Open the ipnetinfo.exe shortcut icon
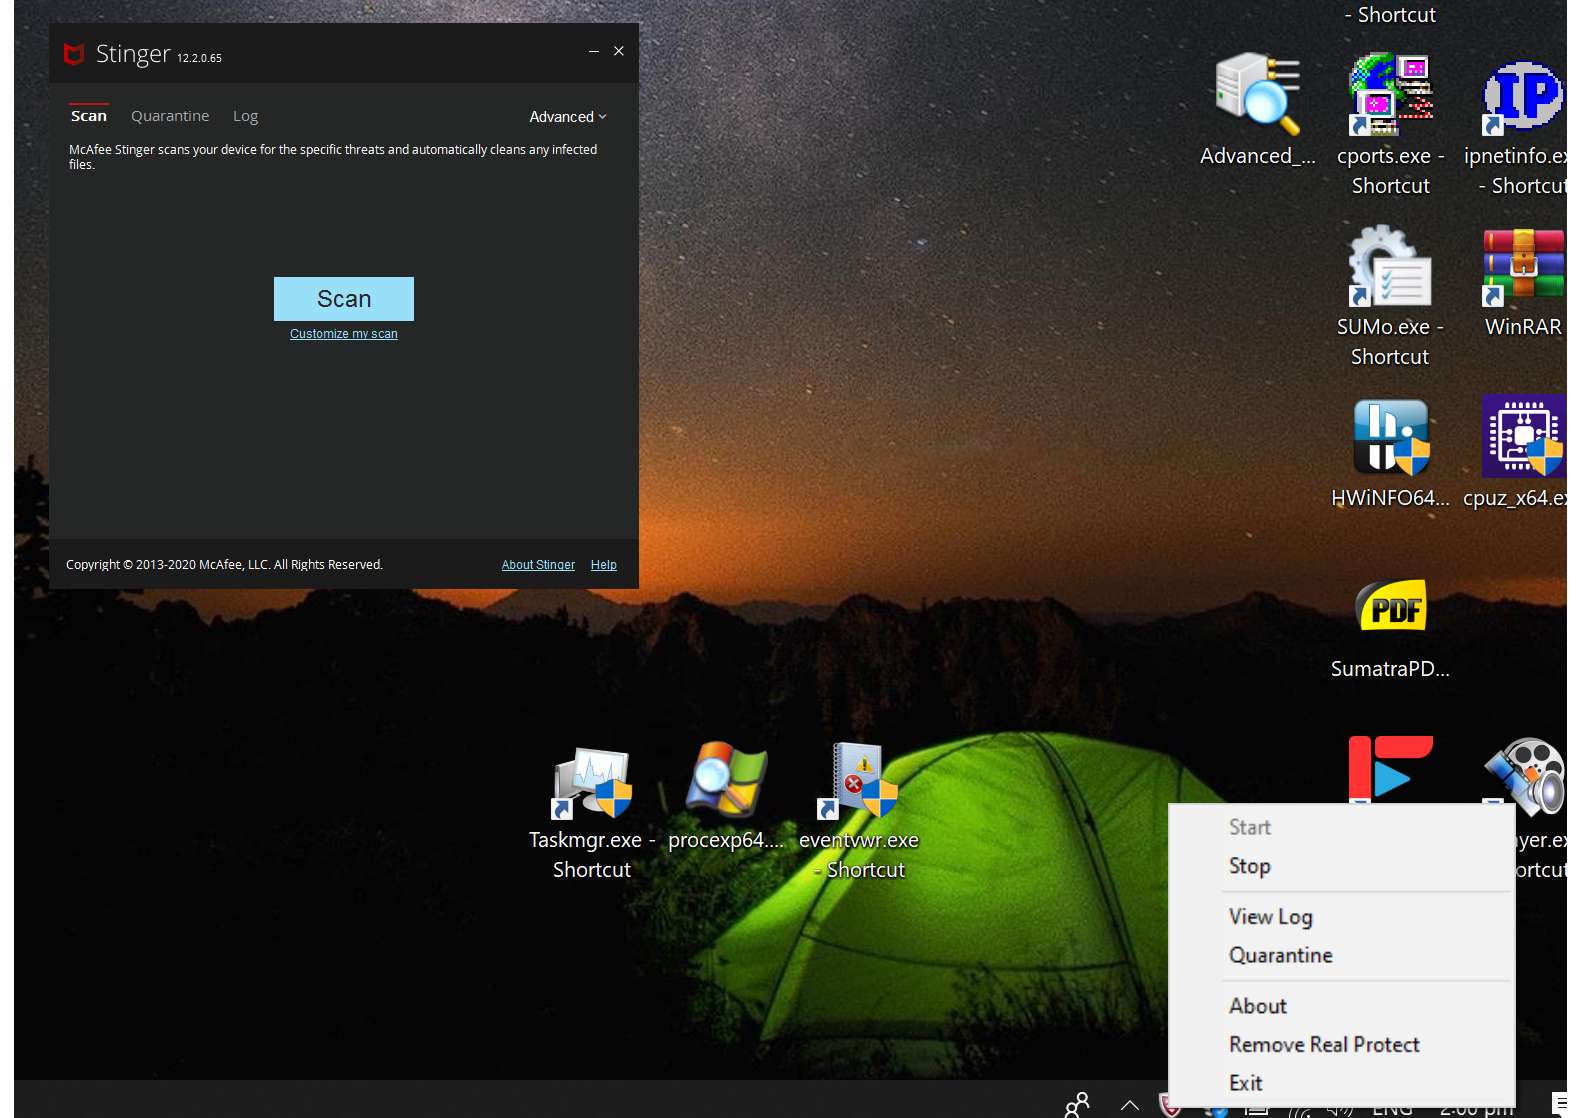The width and height of the screenshot is (1586, 1118). [x=1523, y=95]
